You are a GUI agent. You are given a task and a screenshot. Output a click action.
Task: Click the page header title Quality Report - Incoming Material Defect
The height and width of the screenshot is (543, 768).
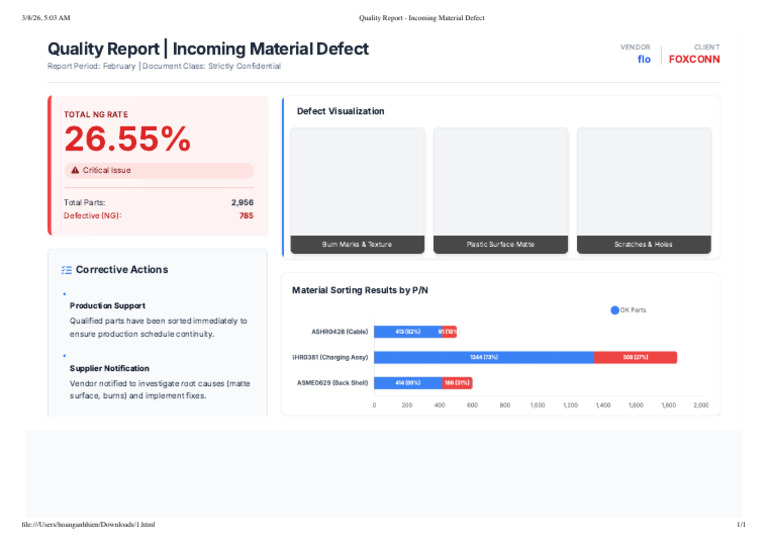(x=422, y=18)
